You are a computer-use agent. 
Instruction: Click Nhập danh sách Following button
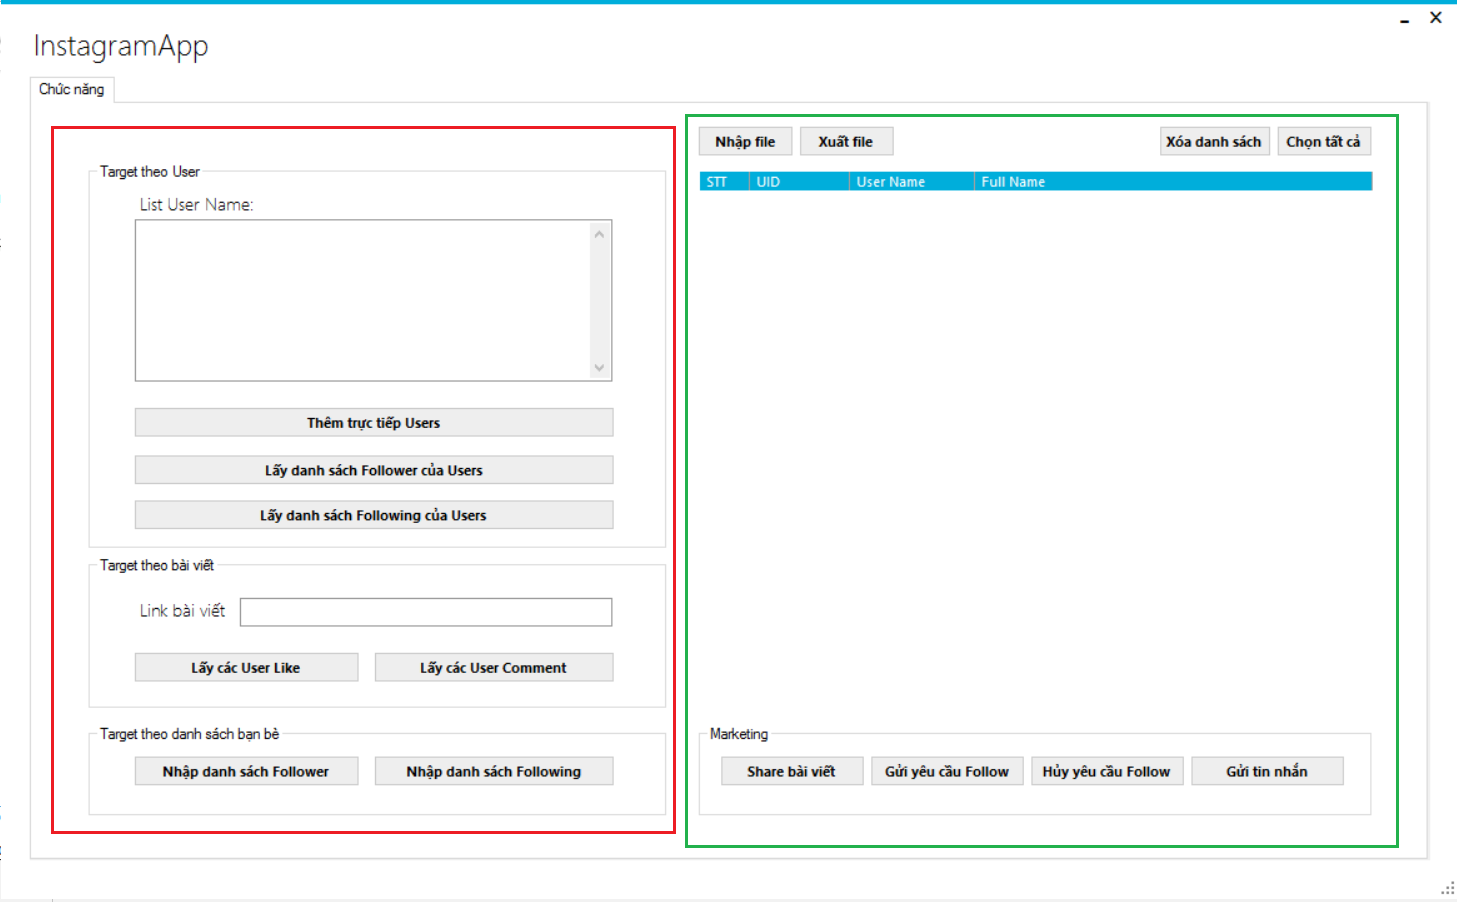pyautogui.click(x=494, y=771)
